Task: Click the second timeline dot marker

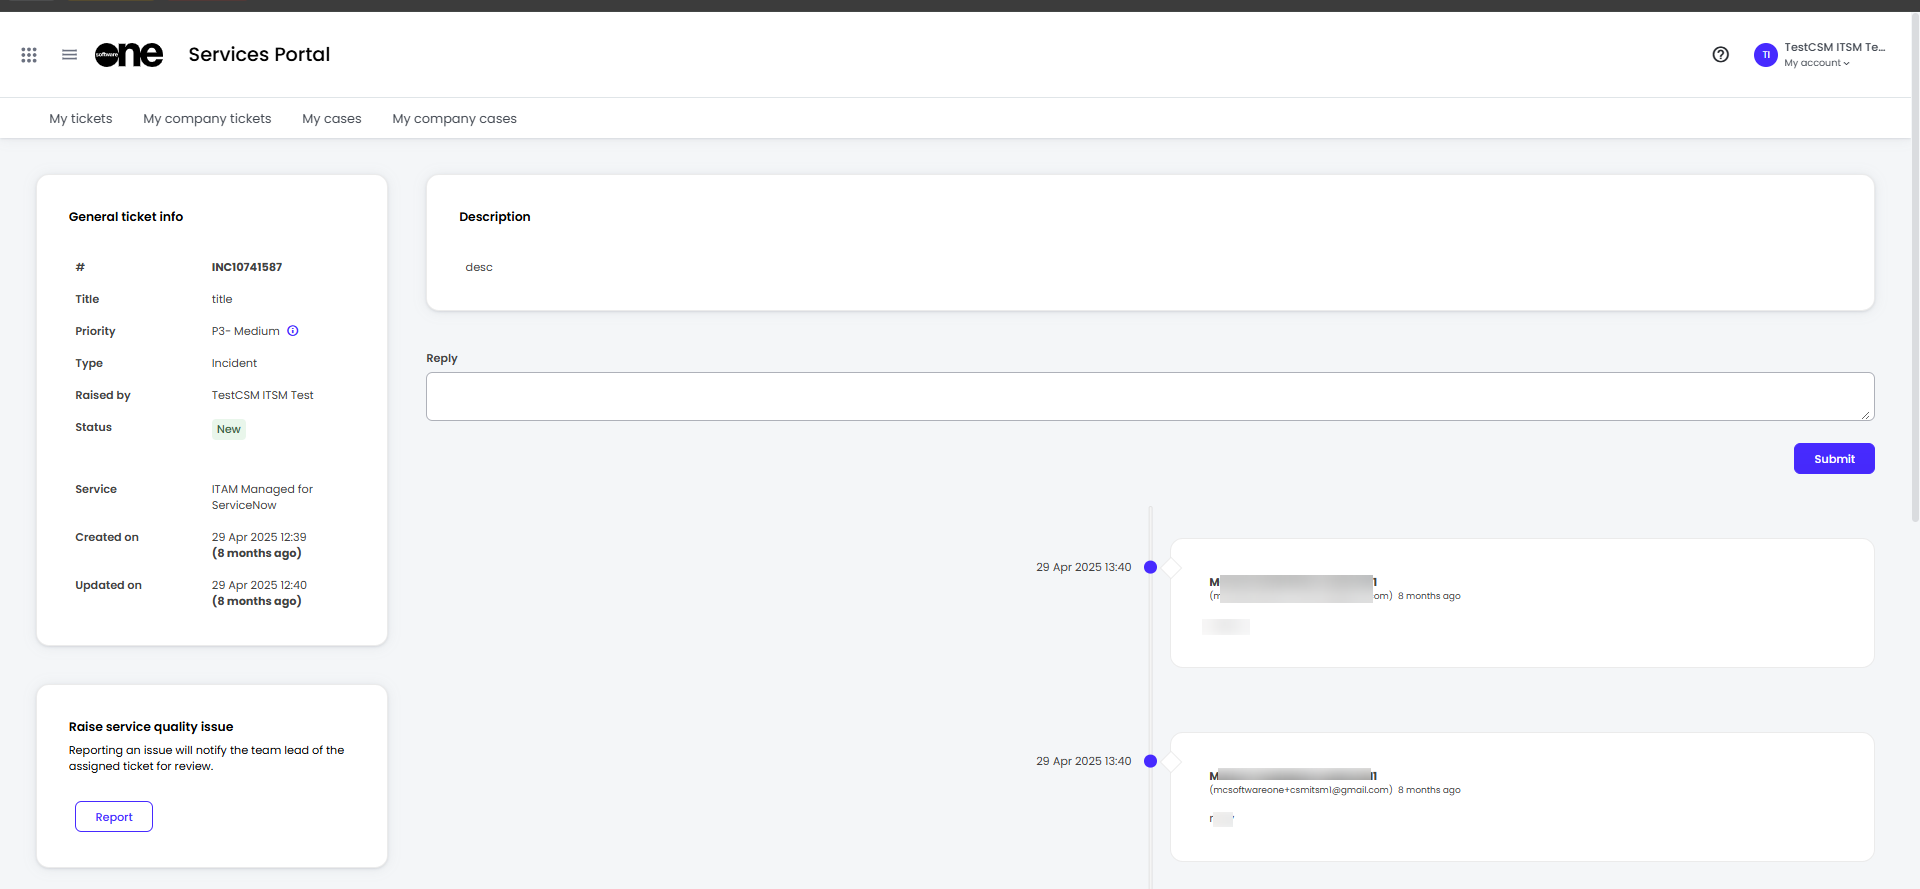Action: tap(1150, 761)
